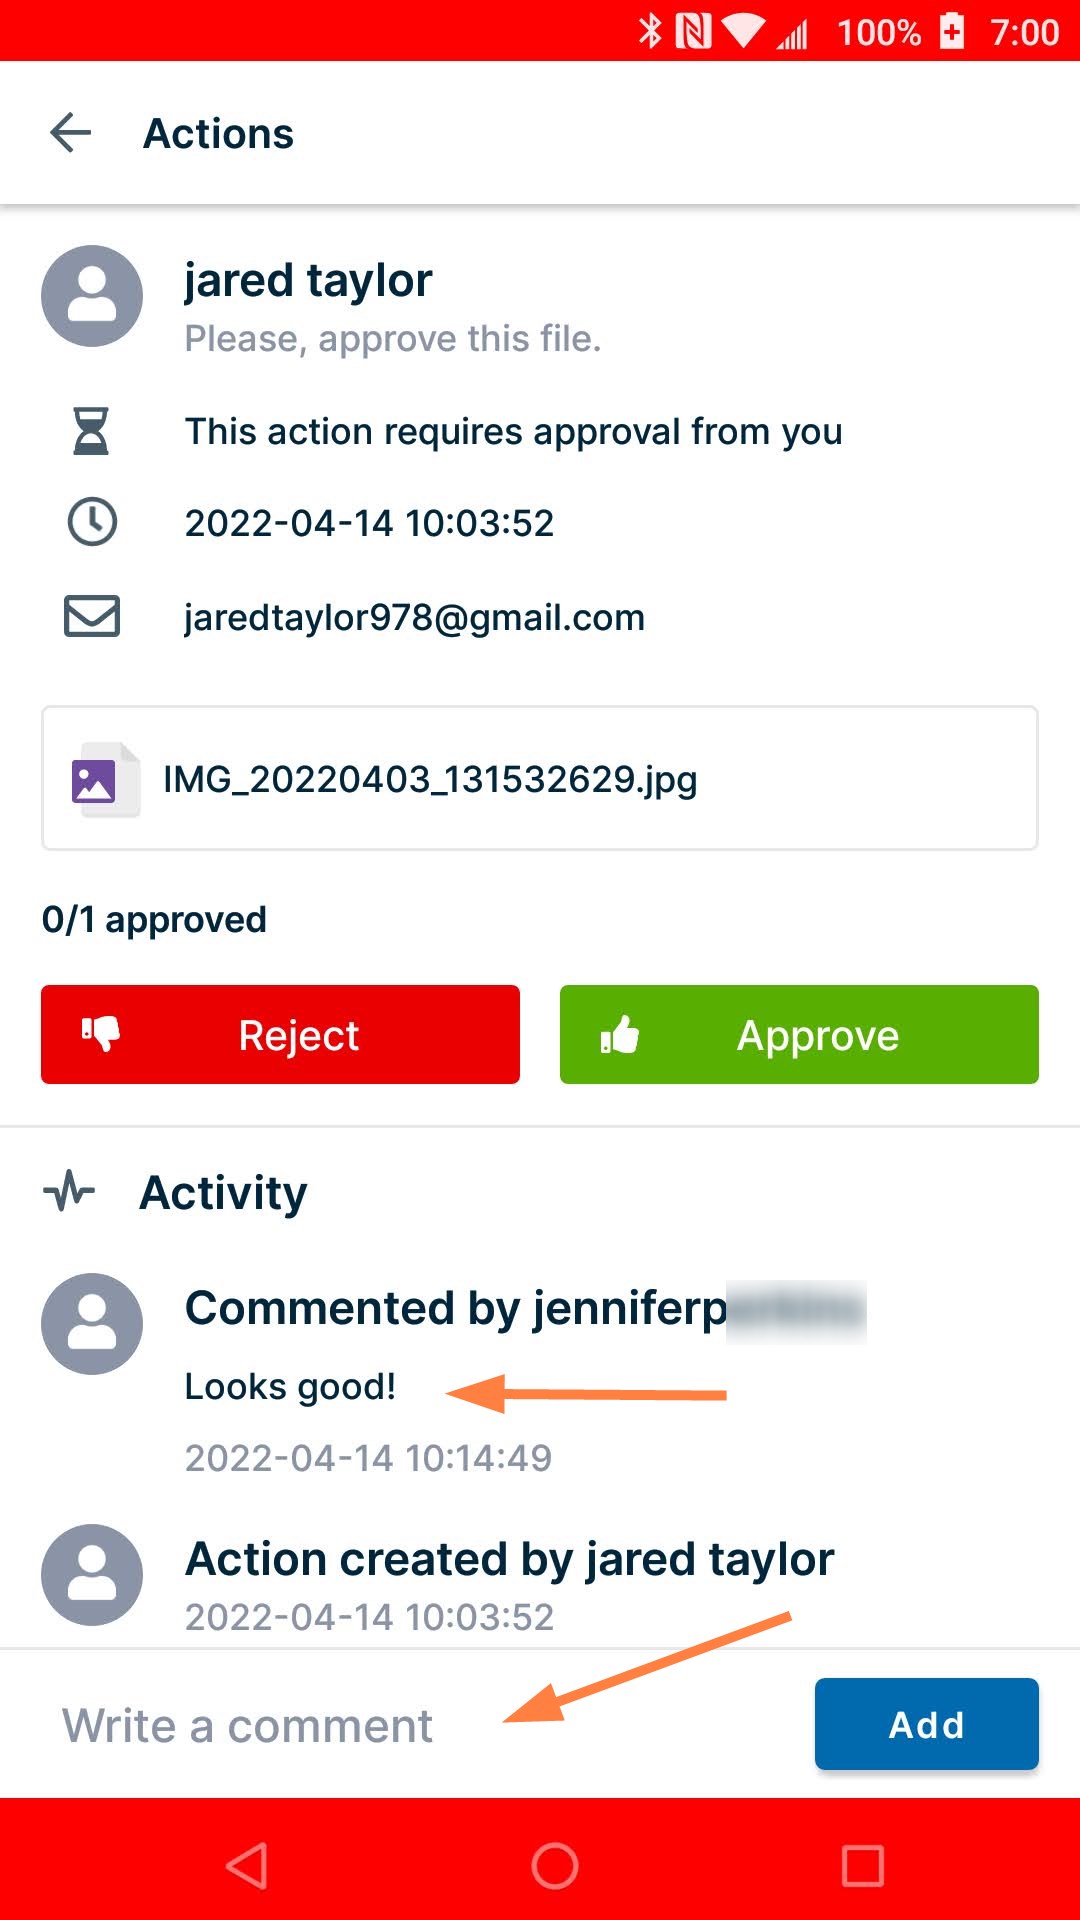1080x1920 pixels.
Task: Tap the jaredtaylor978@gmail.com email address
Action: 415,617
